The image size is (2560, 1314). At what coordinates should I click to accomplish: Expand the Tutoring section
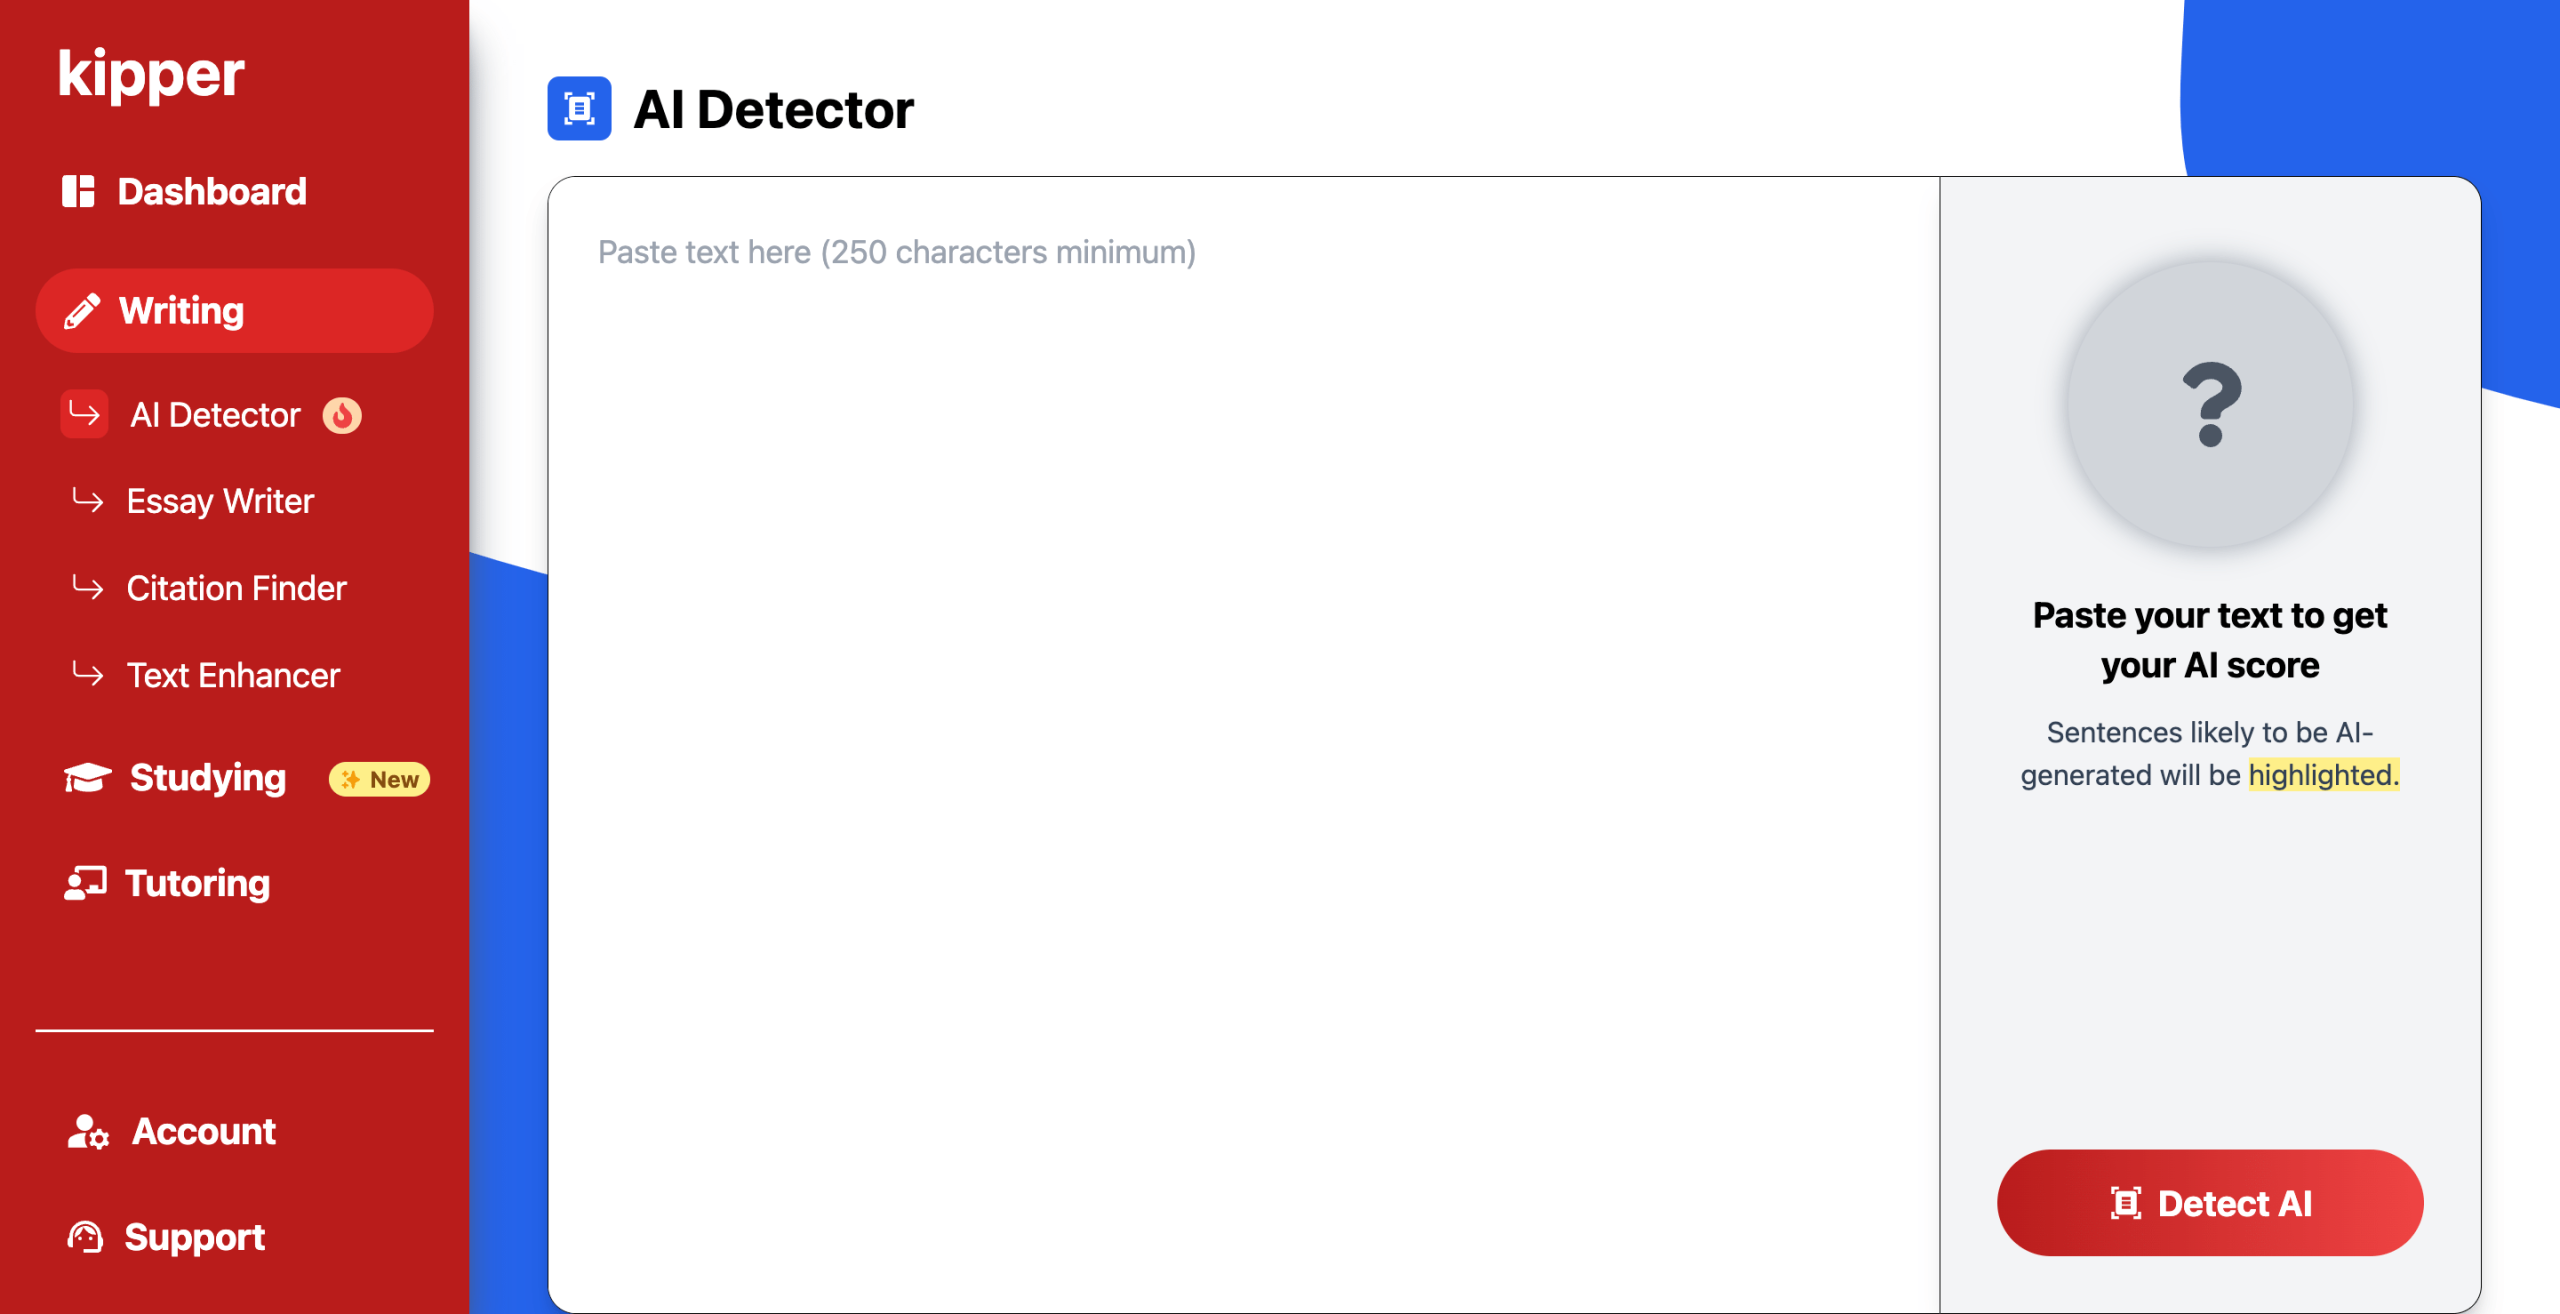(x=198, y=883)
